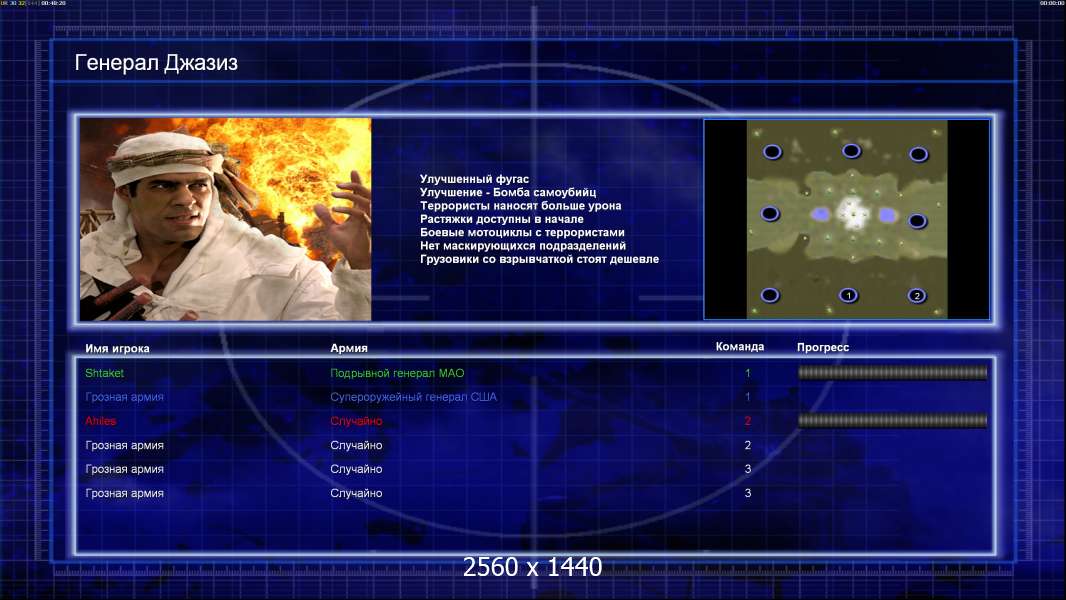
Task: Select player name 'Ahiles'
Action: click(x=101, y=421)
